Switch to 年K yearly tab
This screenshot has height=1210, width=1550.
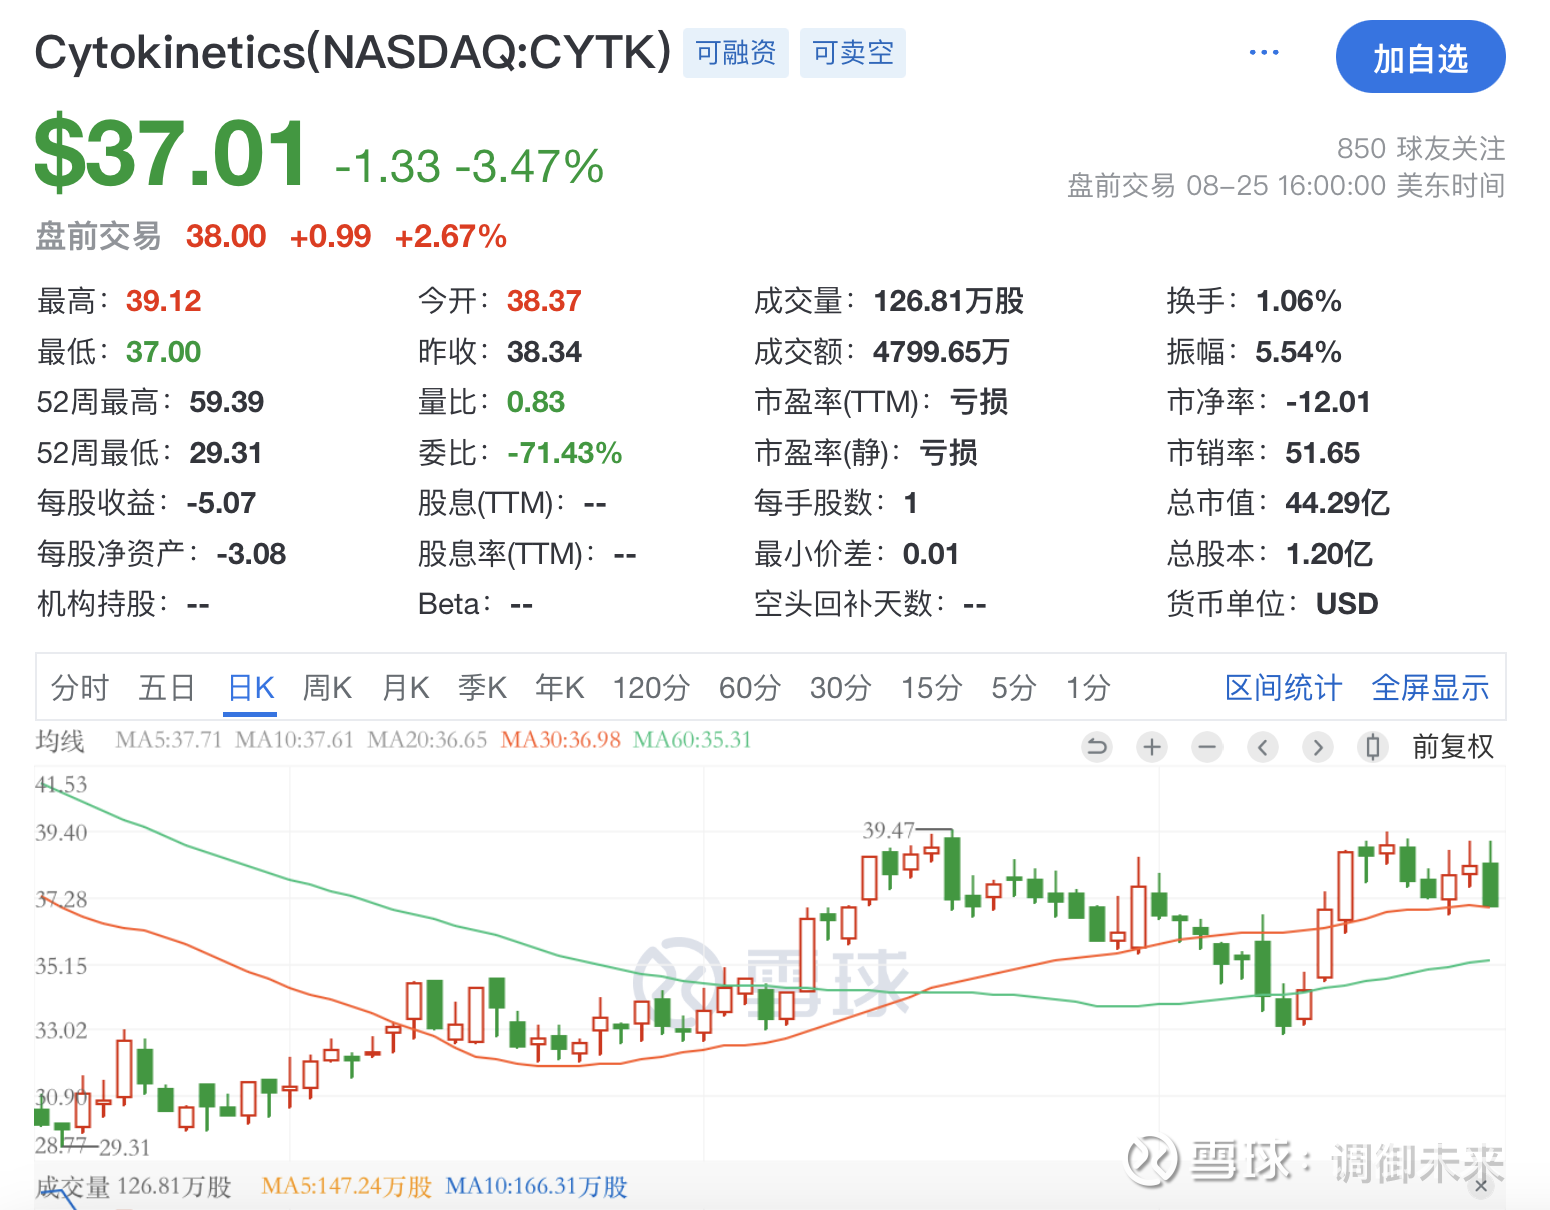[560, 688]
